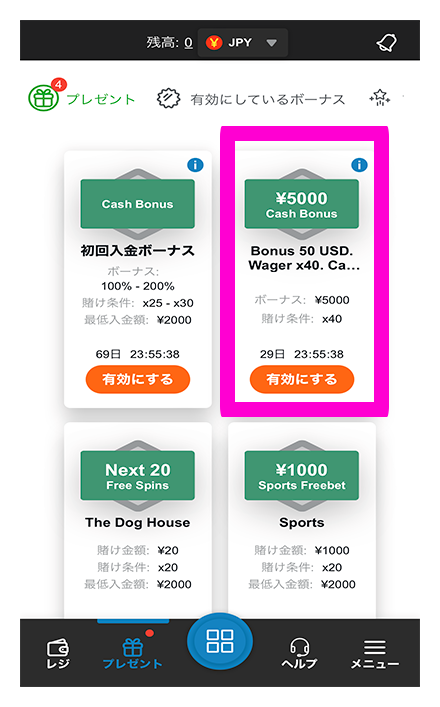This screenshot has height=707, width=440.
Task: Click the balance amount 0 link
Action: pyautogui.click(x=188, y=43)
